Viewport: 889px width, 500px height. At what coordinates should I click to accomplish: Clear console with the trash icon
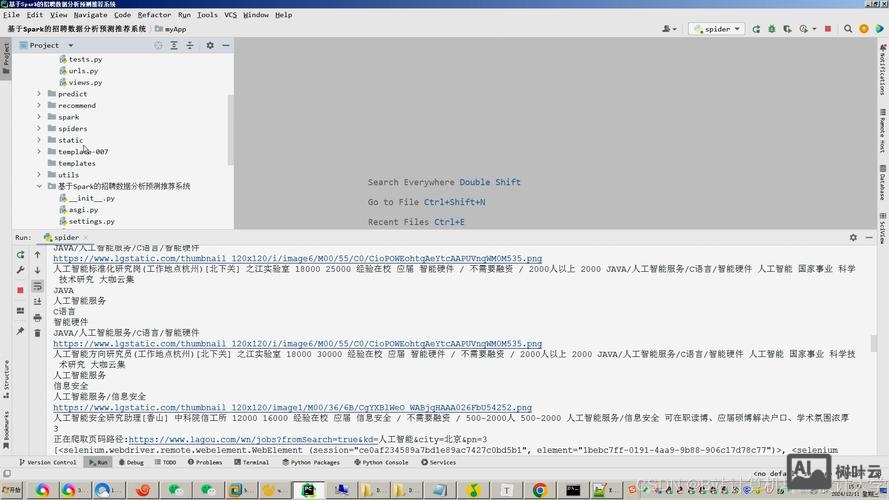37,333
